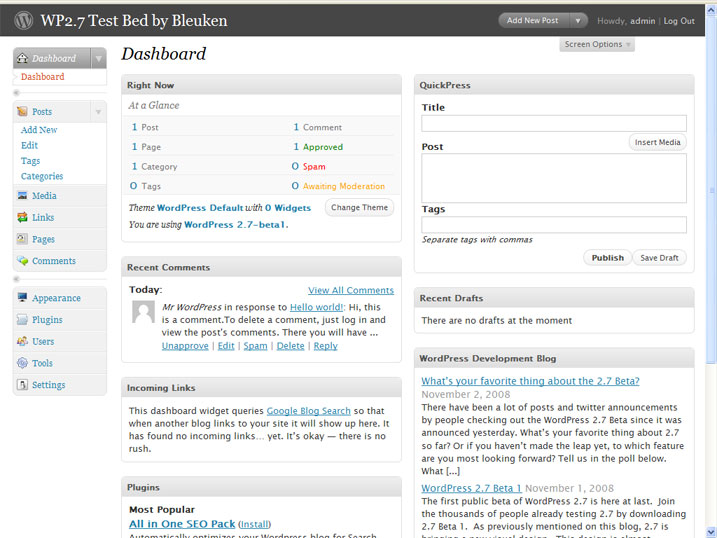Screen dimensions: 717x538
Task: Click Reply on Mr WordPress comment
Action: [326, 346]
